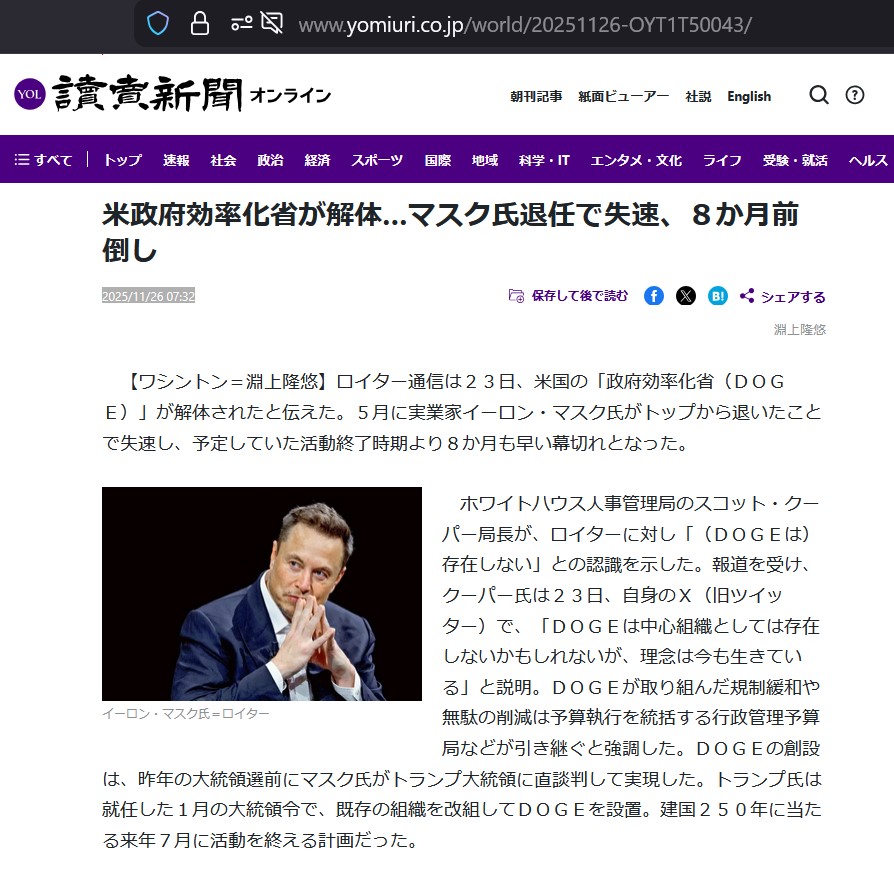Bookmark article with Hatena B! icon
The image size is (894, 880).
pos(718,296)
